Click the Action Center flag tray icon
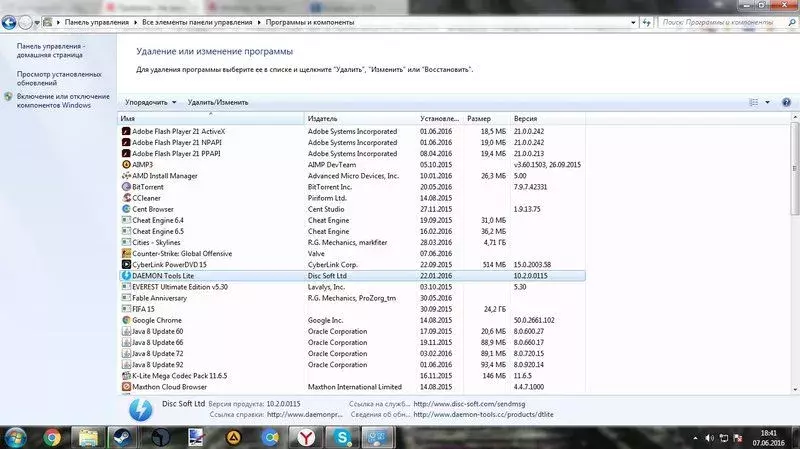Image resolution: width=800 pixels, height=449 pixels. click(738, 438)
